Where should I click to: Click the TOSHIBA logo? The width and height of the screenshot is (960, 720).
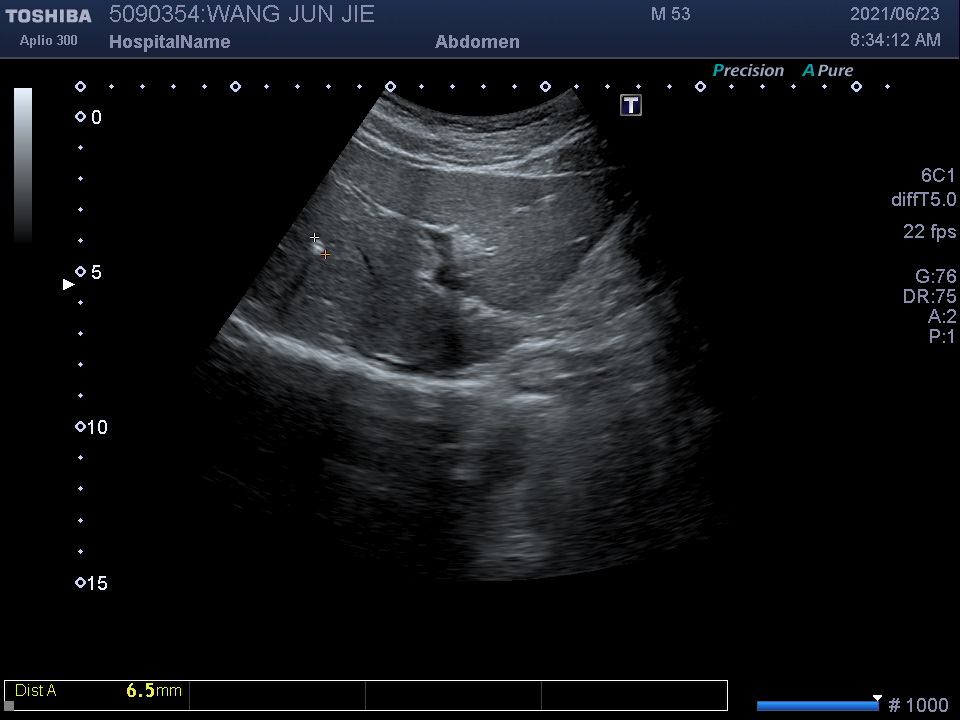click(48, 16)
